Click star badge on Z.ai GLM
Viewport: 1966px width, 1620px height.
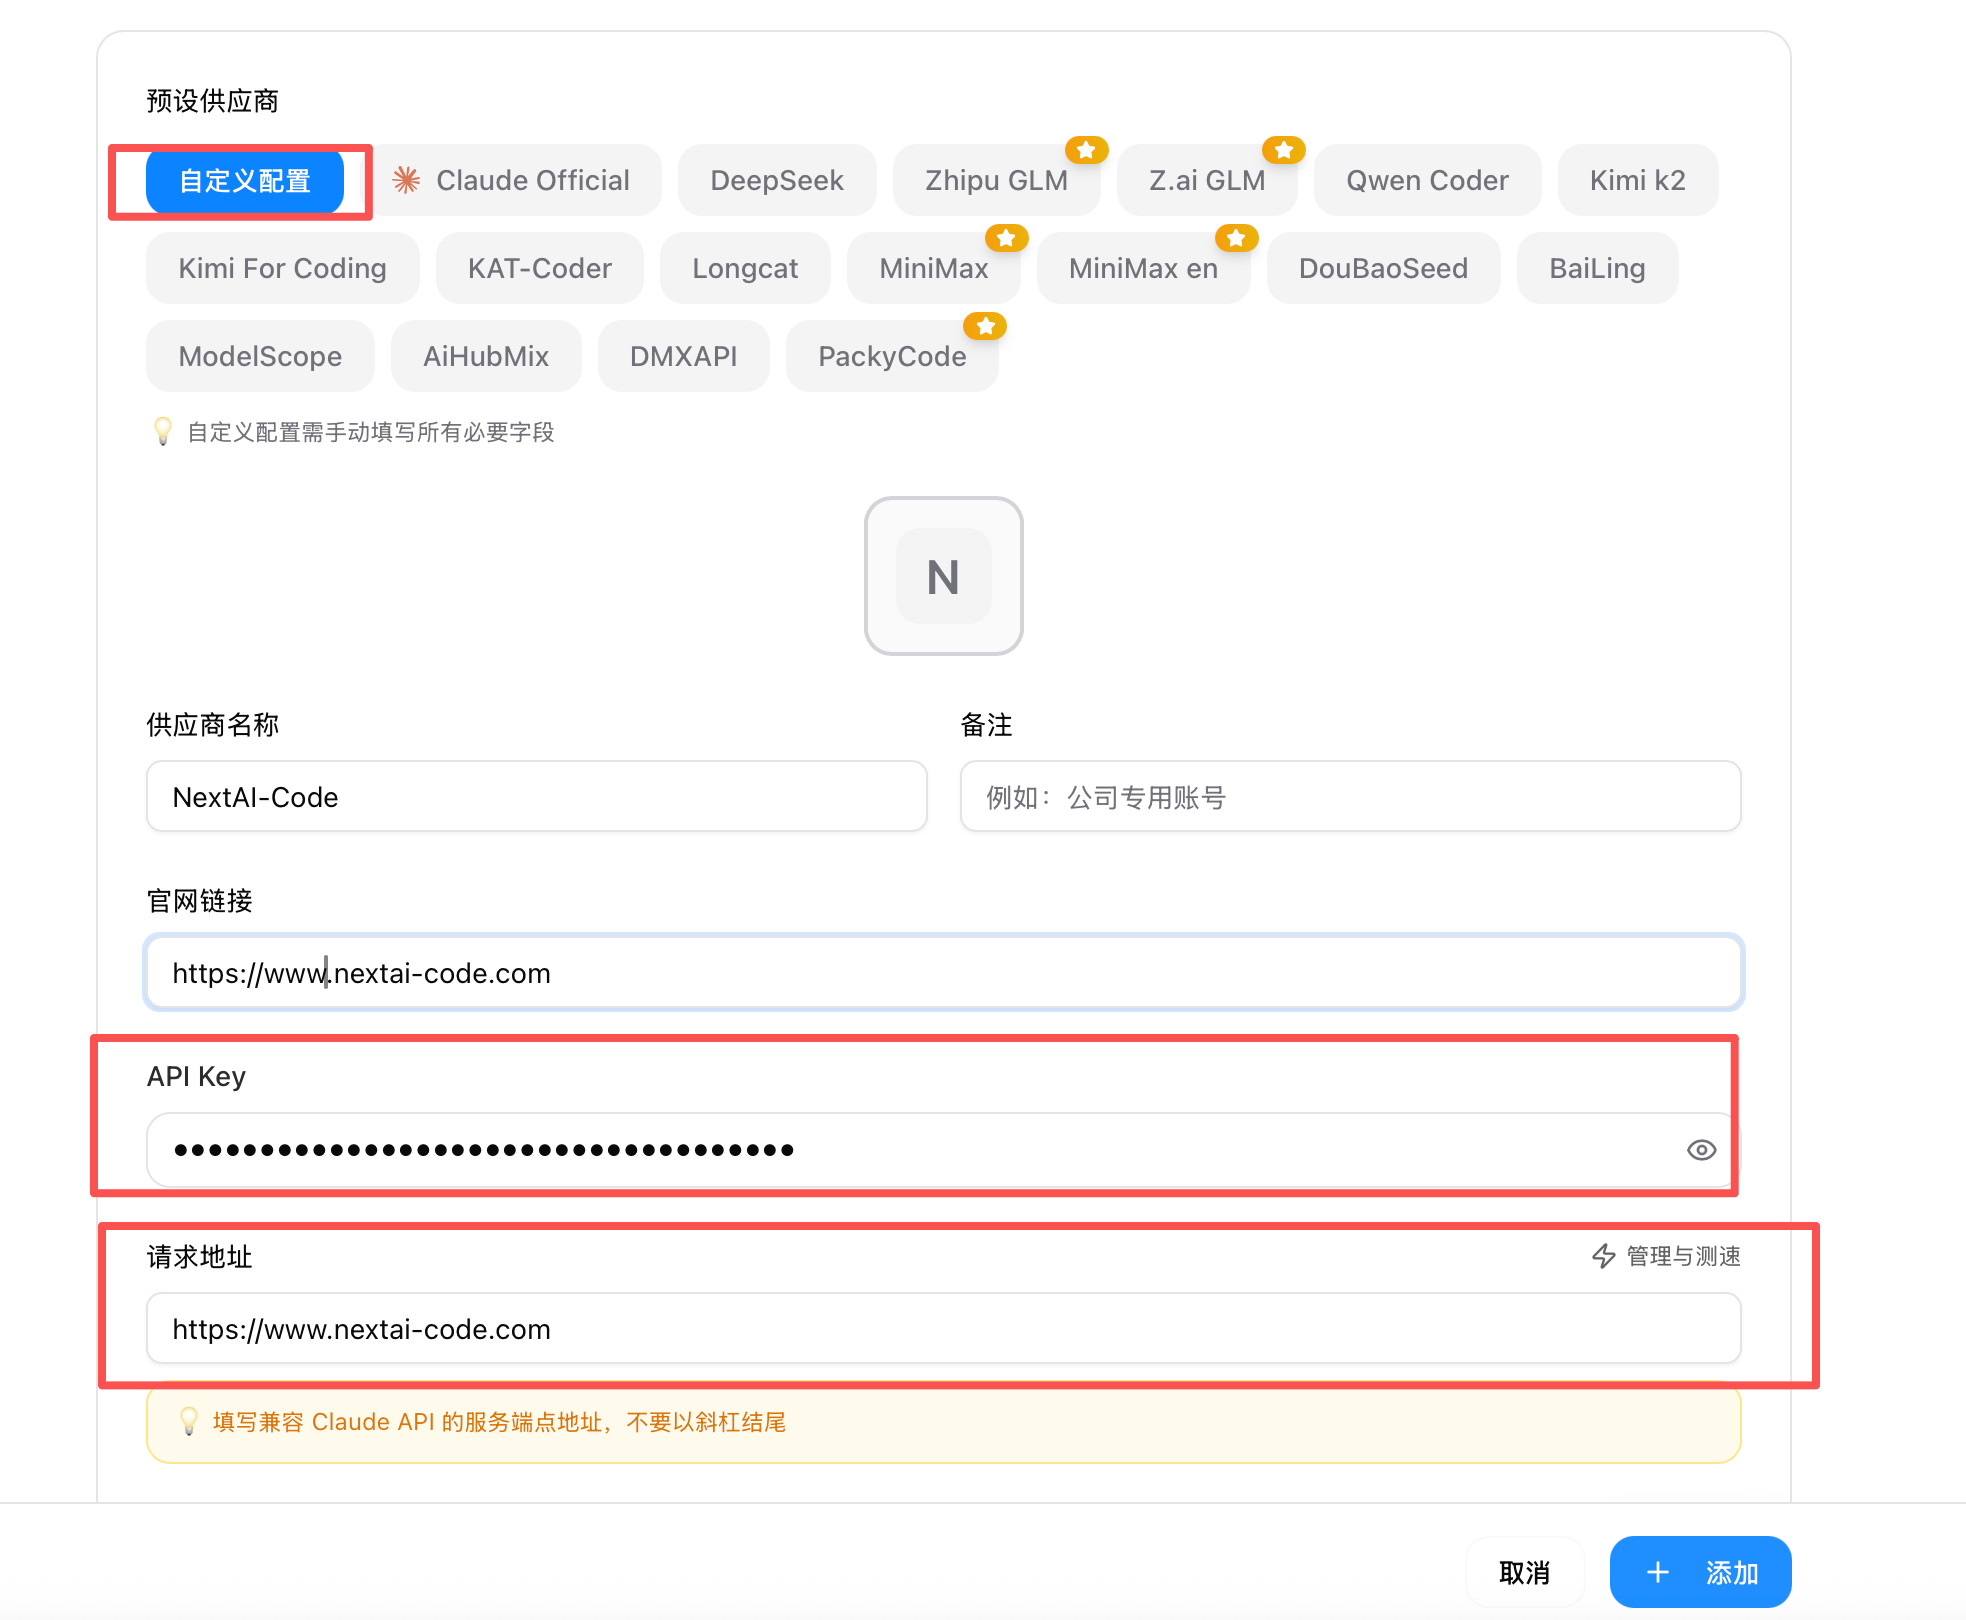1284,150
